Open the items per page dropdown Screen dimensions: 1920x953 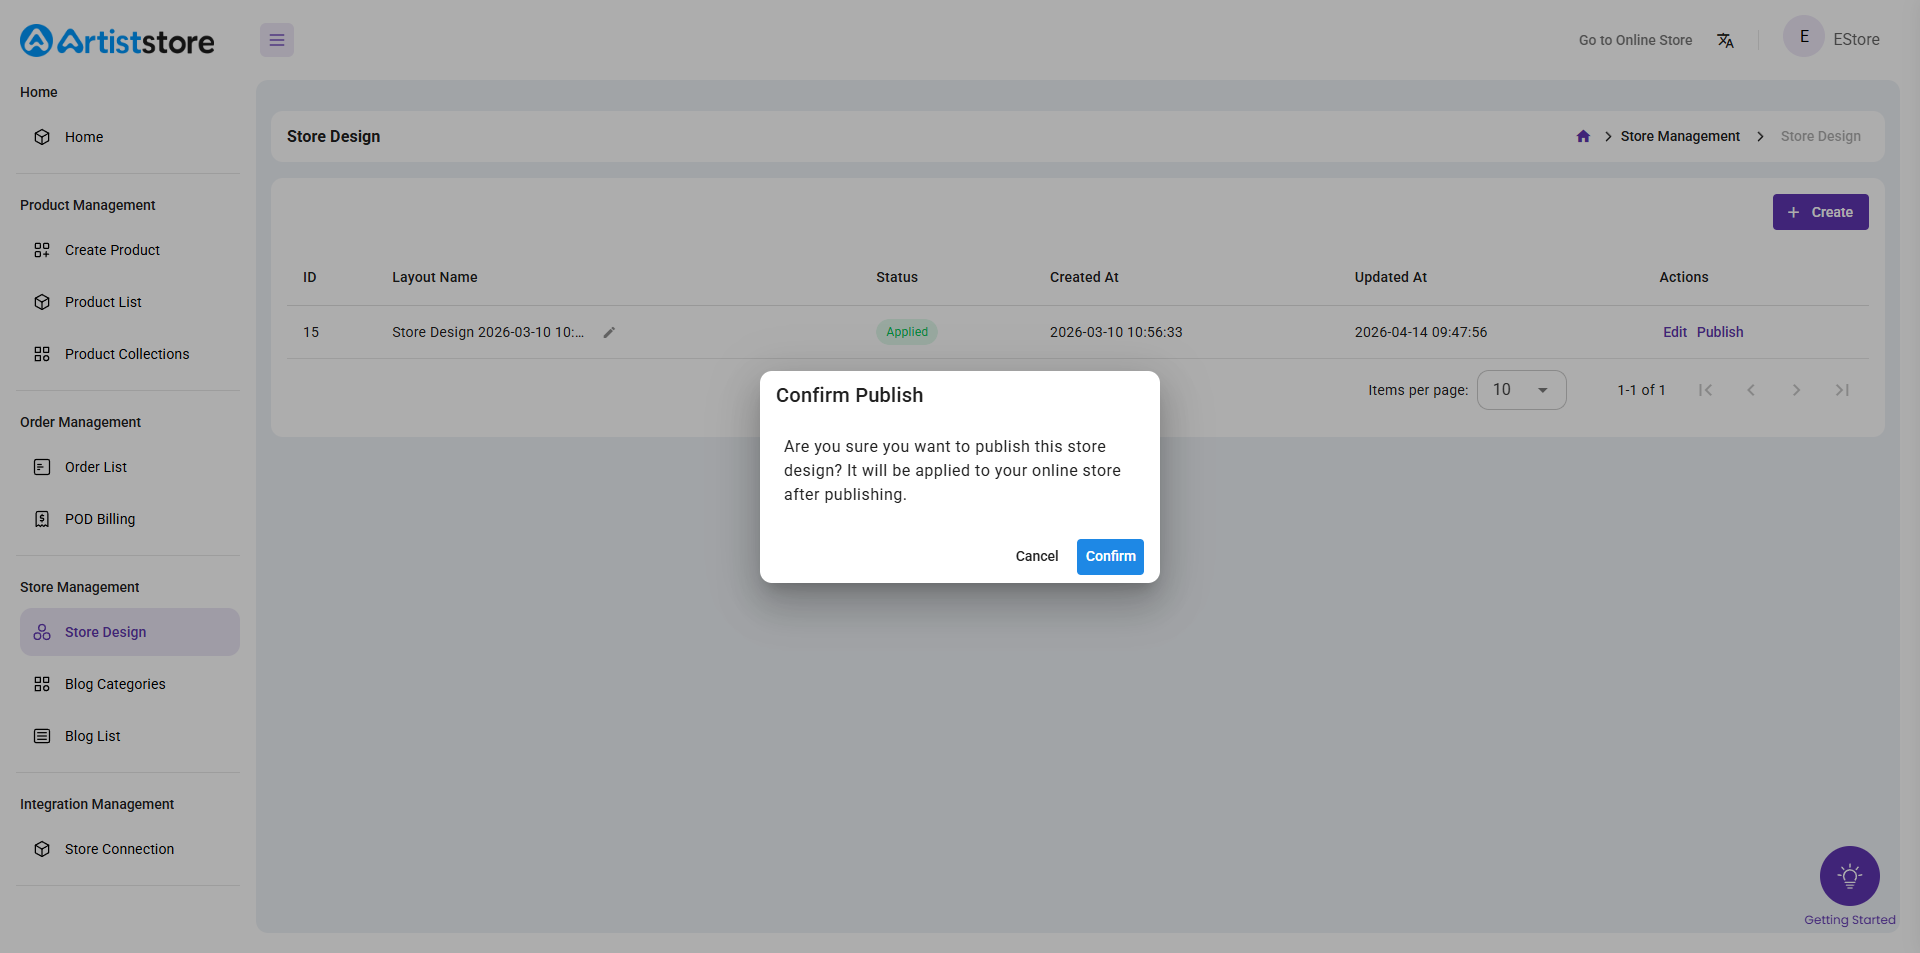[1521, 390]
